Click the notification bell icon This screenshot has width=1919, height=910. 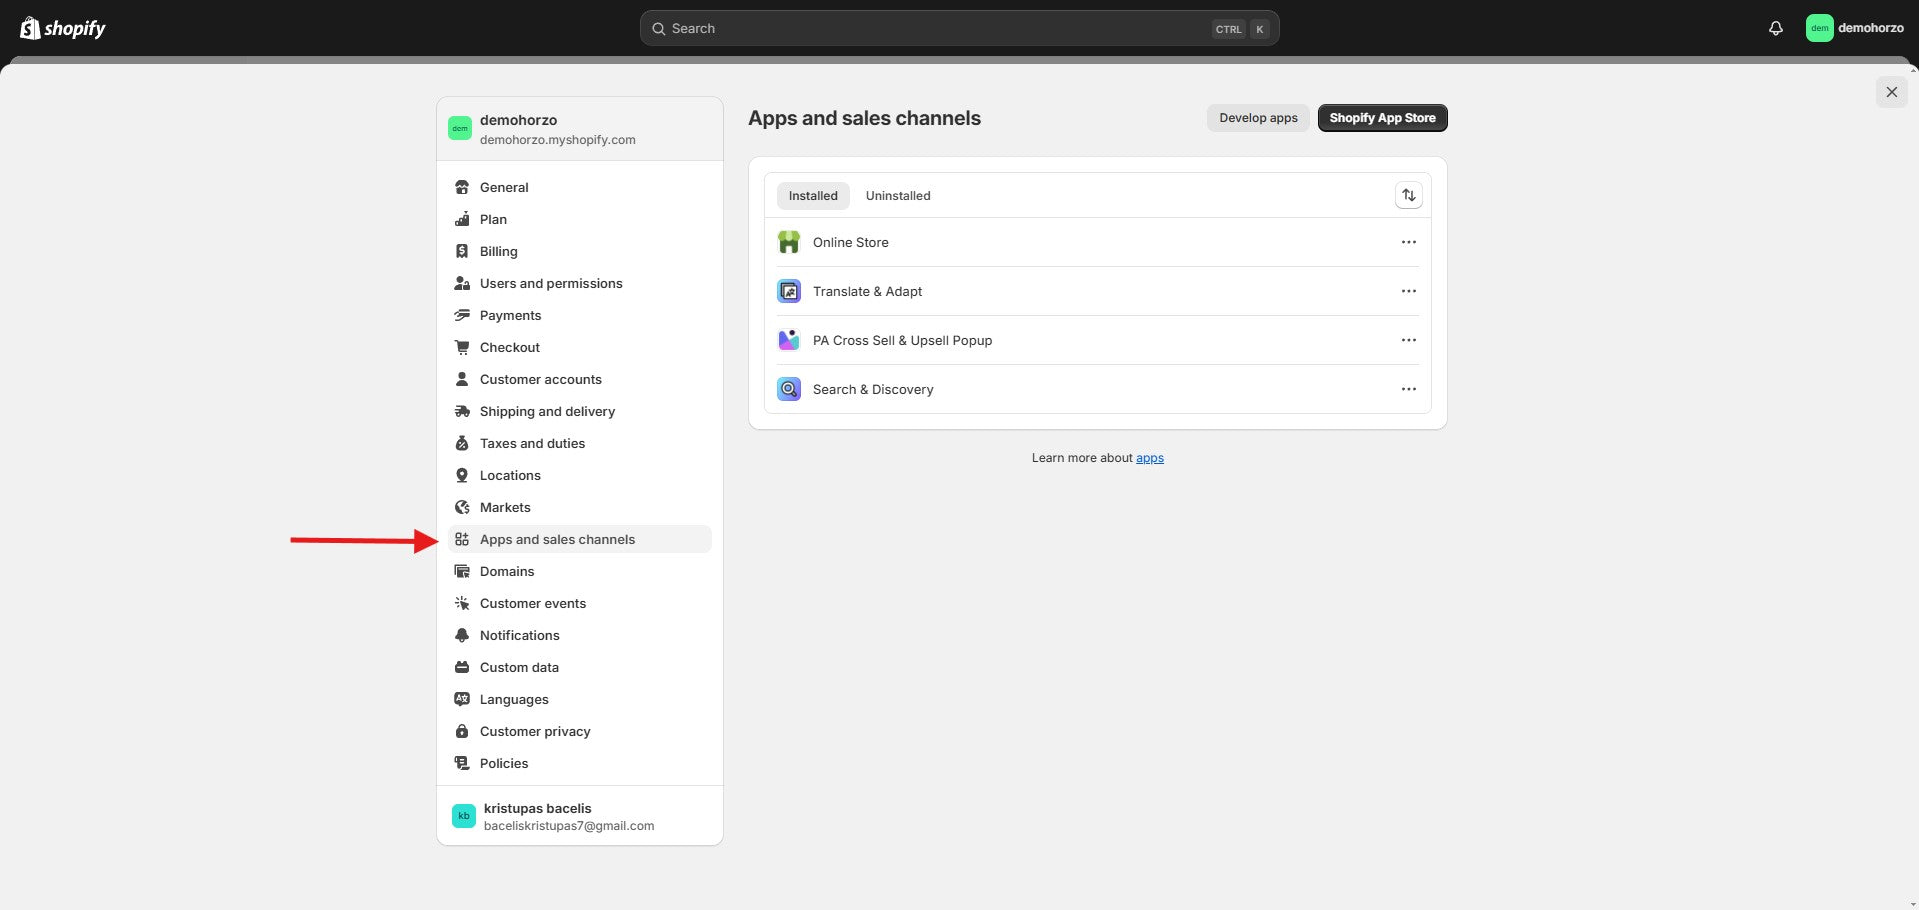point(1775,28)
